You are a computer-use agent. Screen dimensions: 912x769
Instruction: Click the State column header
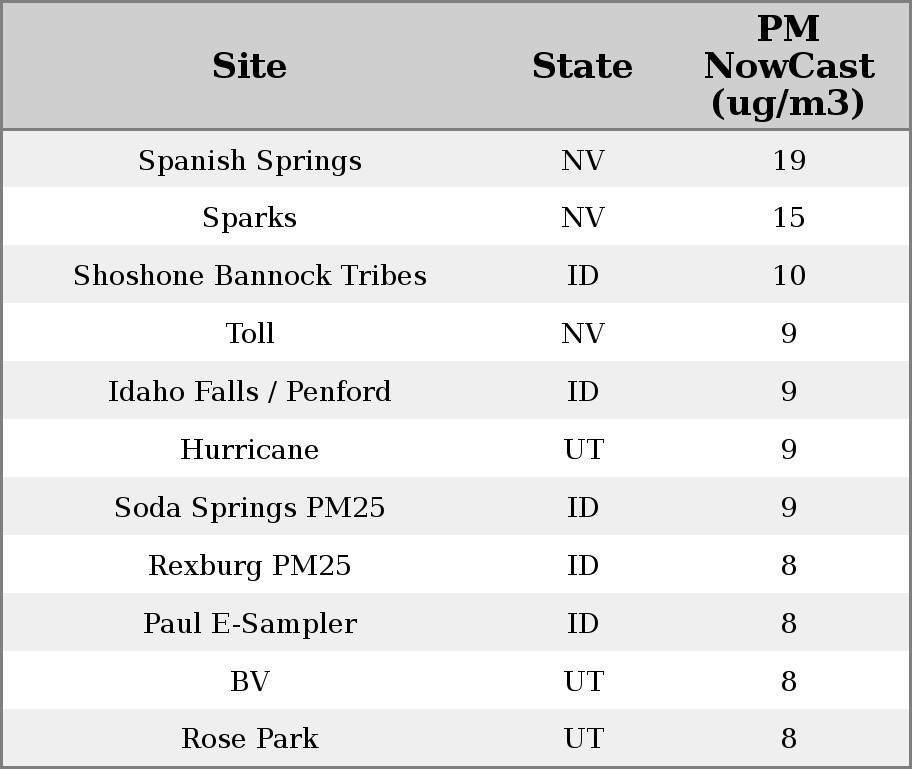point(582,67)
